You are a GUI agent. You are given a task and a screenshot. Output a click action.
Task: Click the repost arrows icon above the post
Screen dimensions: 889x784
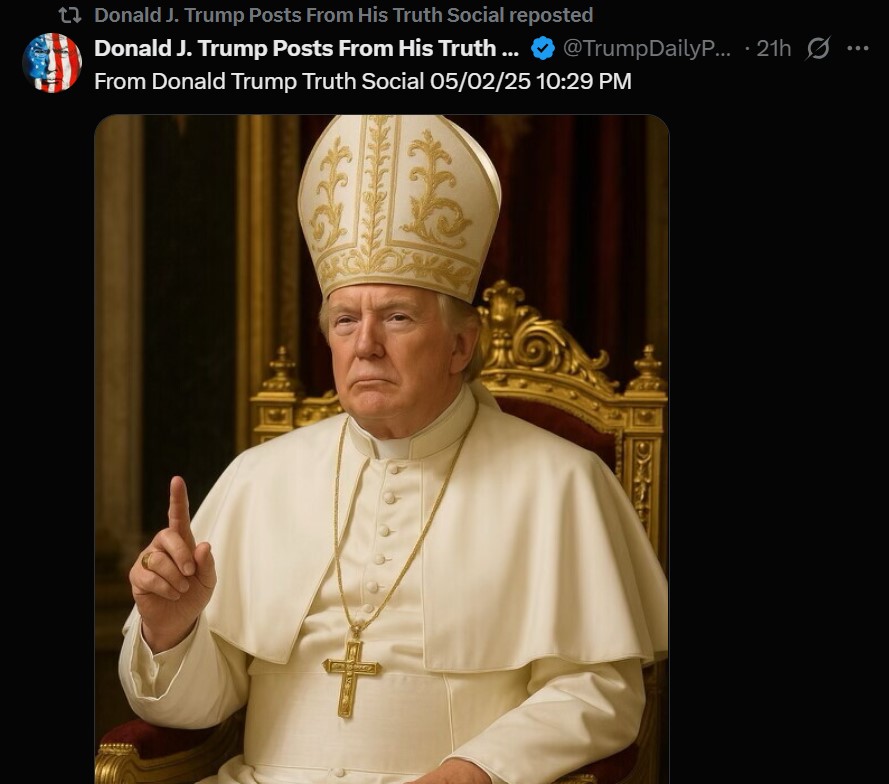pyautogui.click(x=70, y=15)
